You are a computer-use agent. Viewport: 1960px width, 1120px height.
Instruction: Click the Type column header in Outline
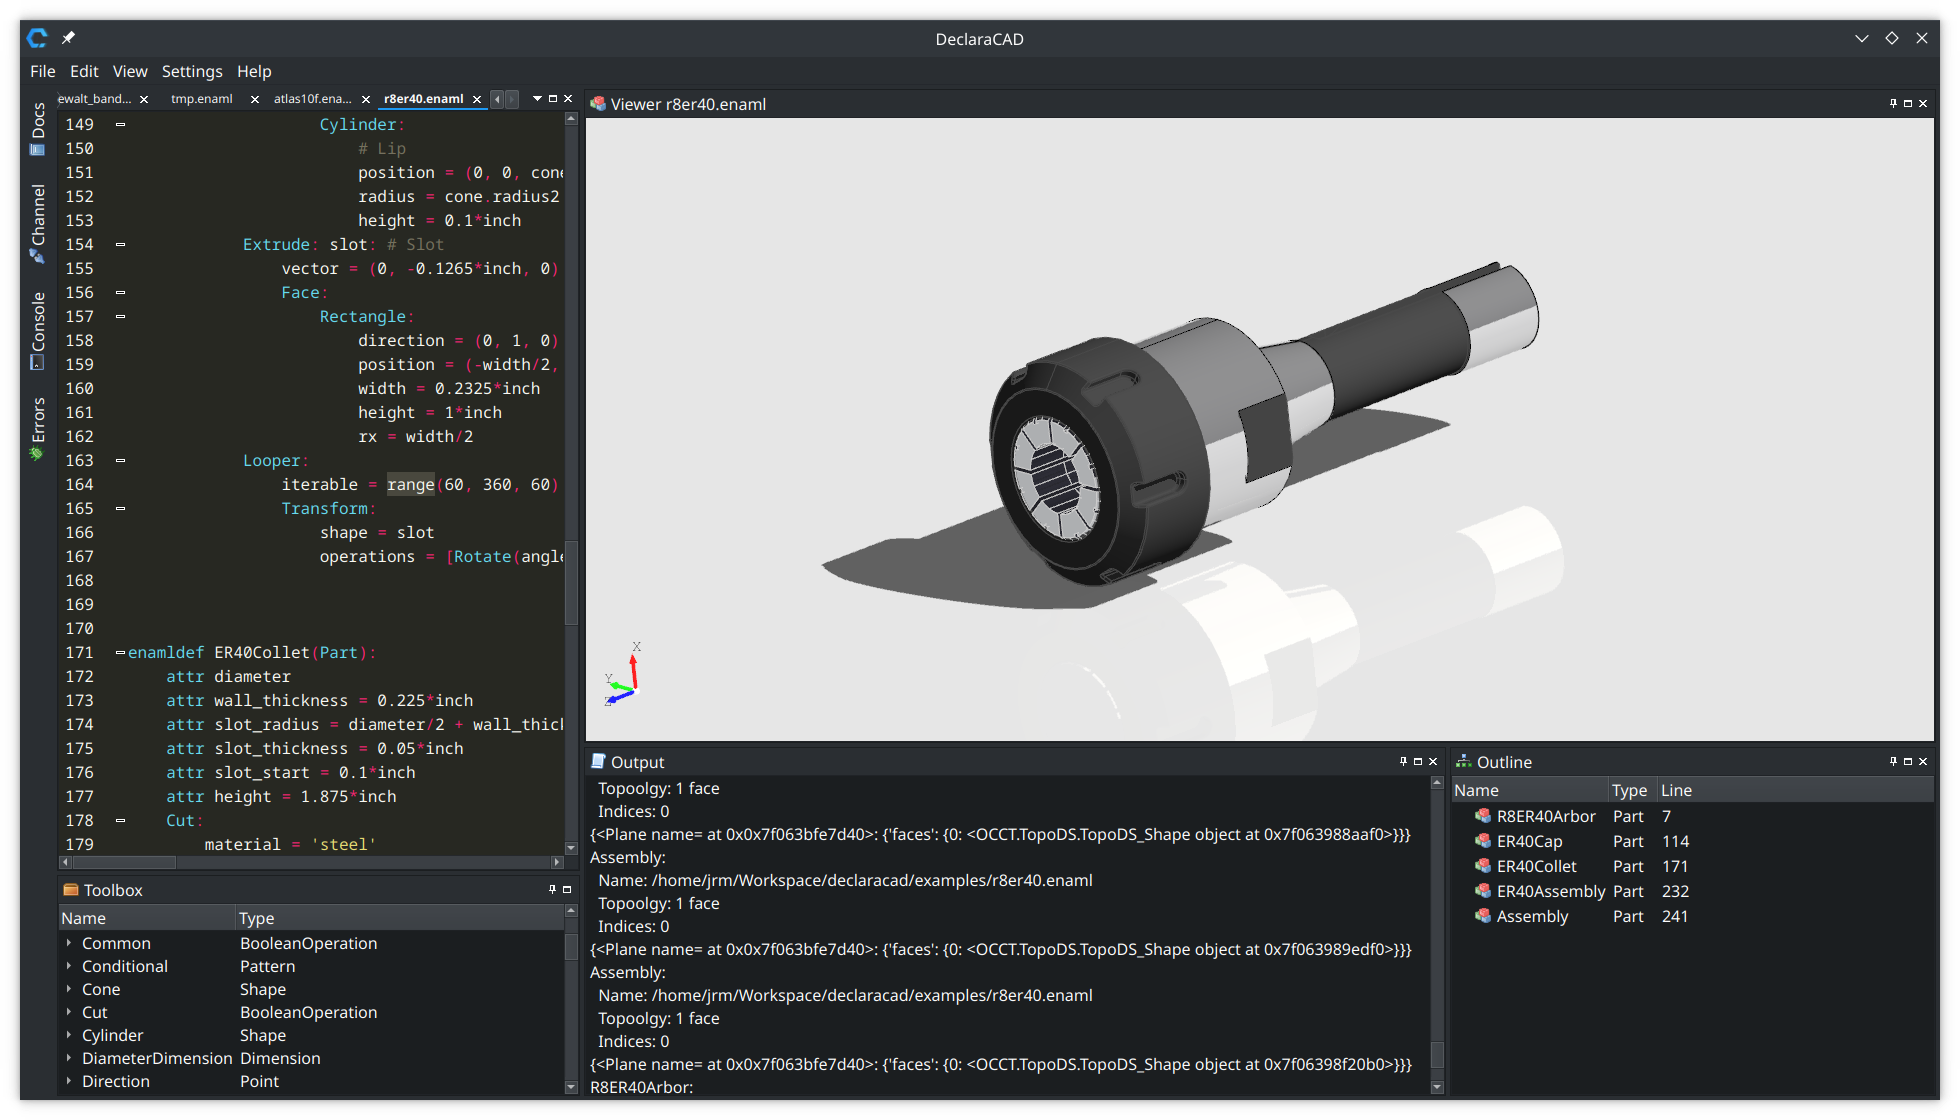[x=1629, y=790]
